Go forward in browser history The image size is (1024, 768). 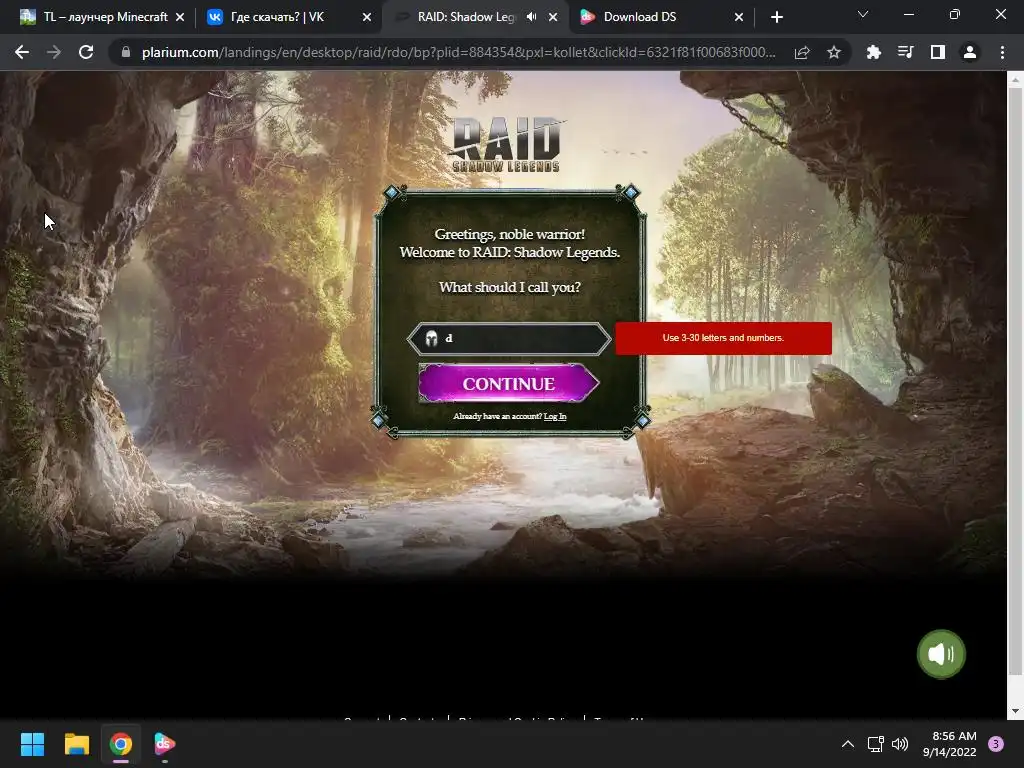[x=54, y=52]
